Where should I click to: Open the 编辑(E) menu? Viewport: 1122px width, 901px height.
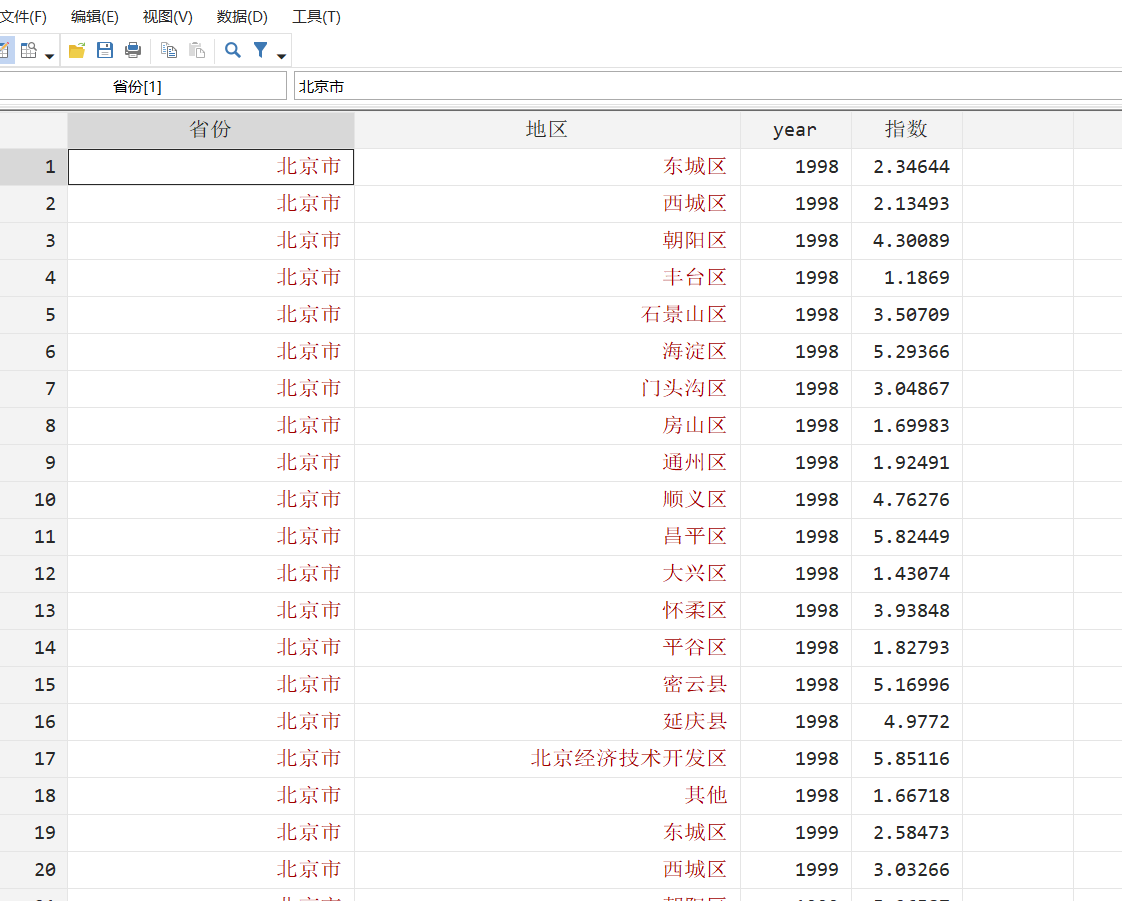click(94, 16)
